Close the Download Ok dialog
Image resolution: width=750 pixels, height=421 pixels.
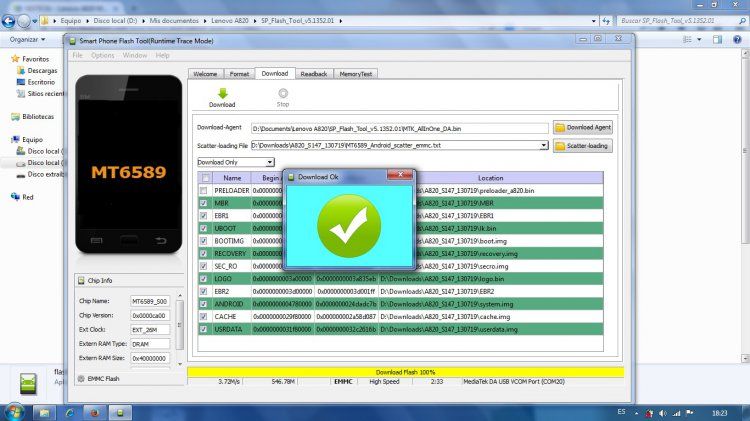coord(400,175)
